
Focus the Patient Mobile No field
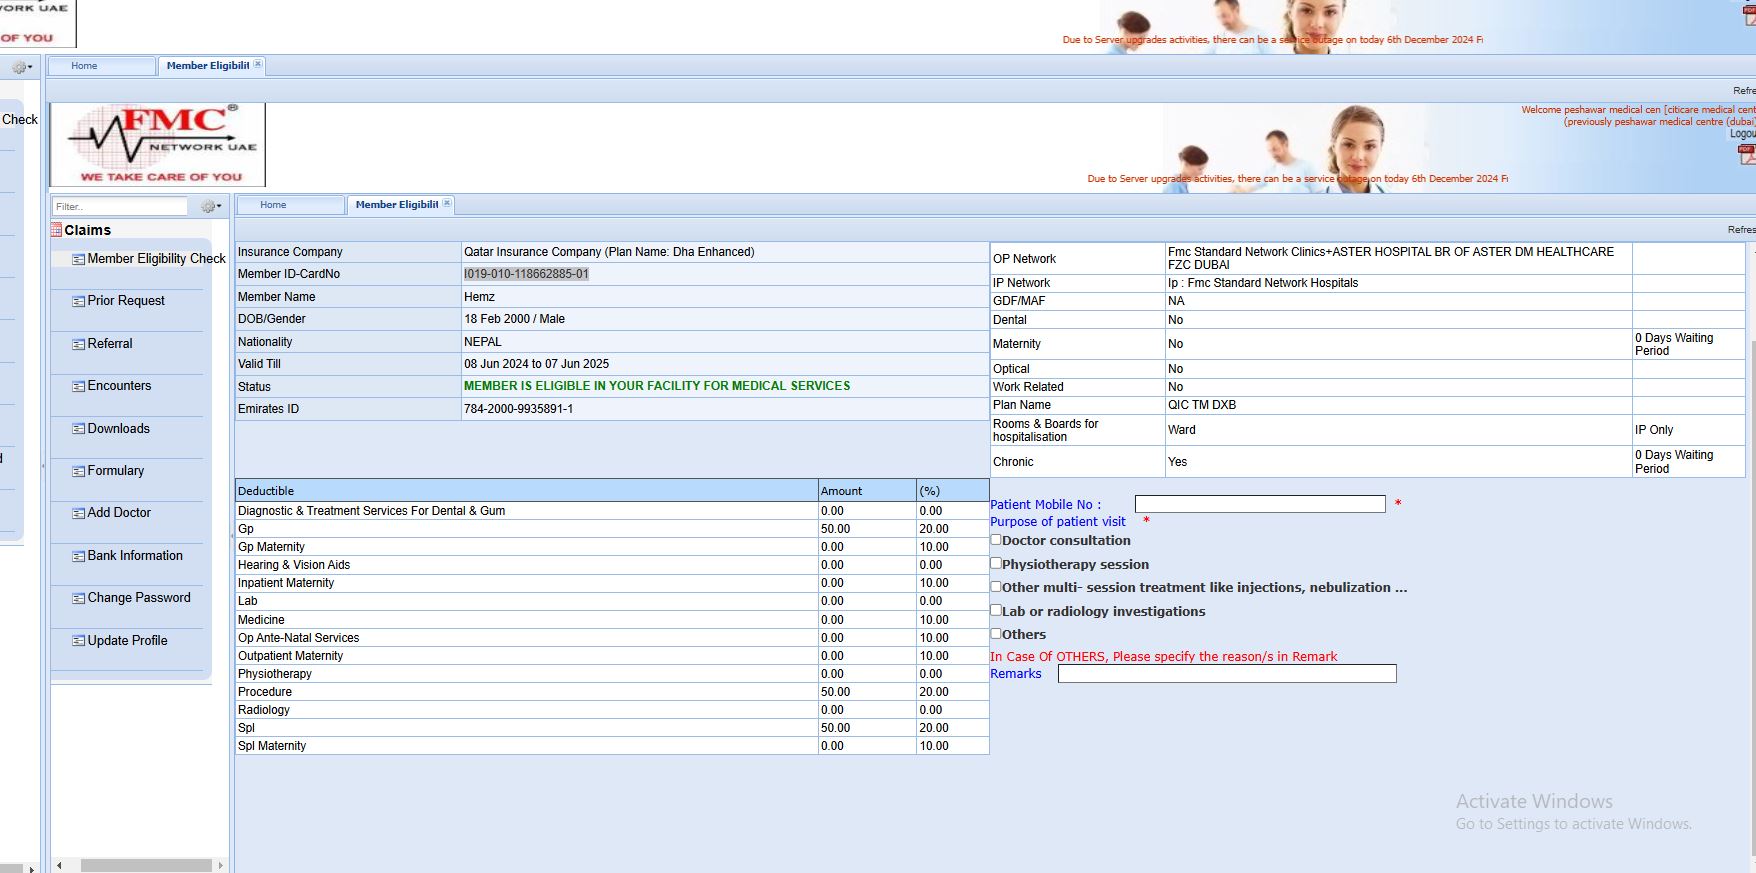(1259, 504)
